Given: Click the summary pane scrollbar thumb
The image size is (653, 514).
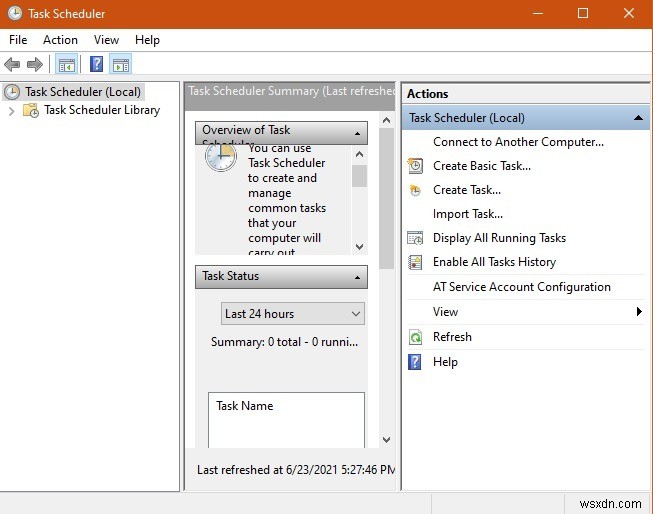Looking at the screenshot, I should [x=386, y=199].
